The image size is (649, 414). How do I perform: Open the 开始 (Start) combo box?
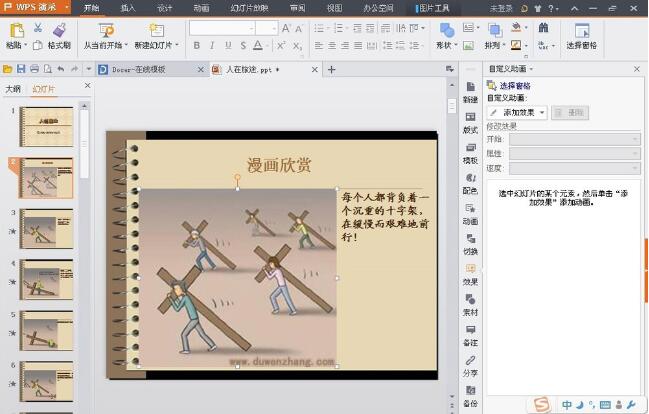[x=574, y=139]
